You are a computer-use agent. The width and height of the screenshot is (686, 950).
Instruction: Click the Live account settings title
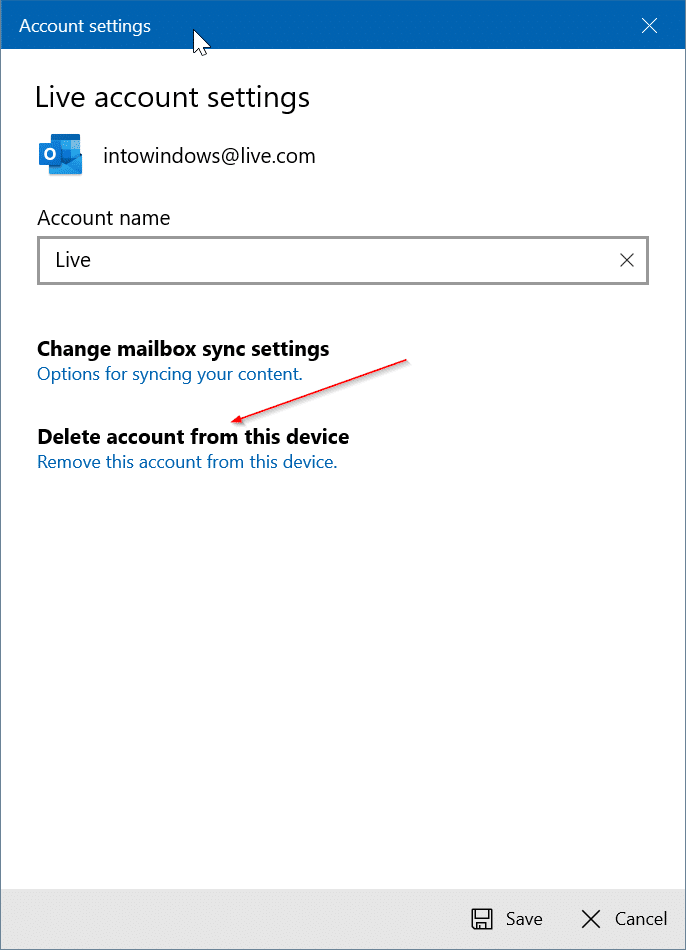click(172, 98)
